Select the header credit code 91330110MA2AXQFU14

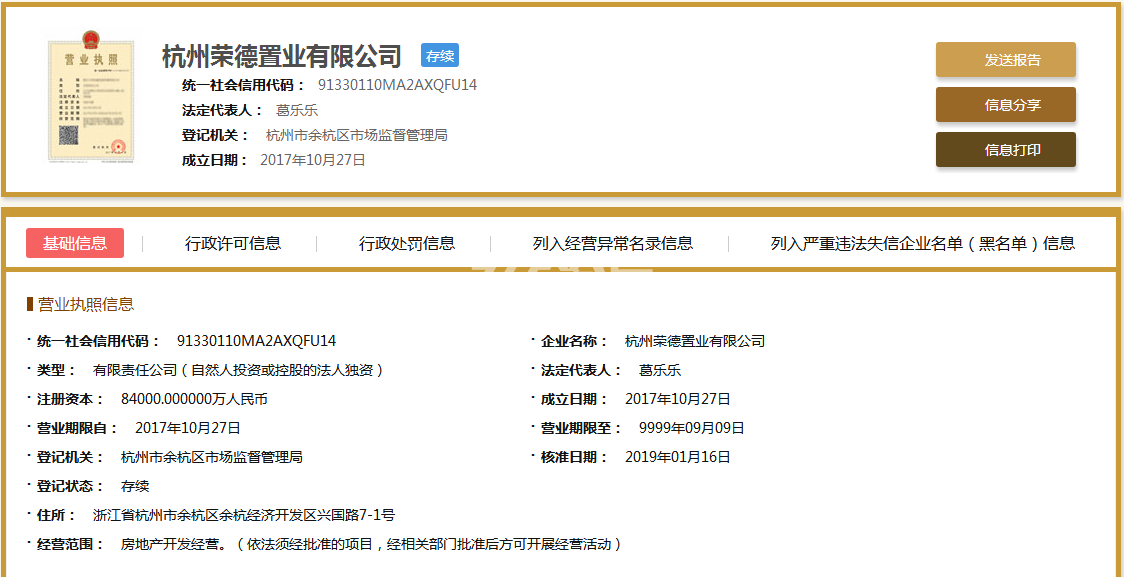point(397,85)
